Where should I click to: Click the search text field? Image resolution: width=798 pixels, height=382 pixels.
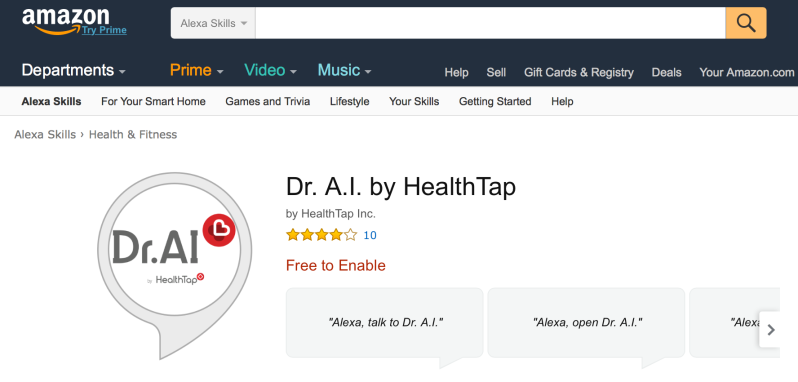click(x=490, y=23)
